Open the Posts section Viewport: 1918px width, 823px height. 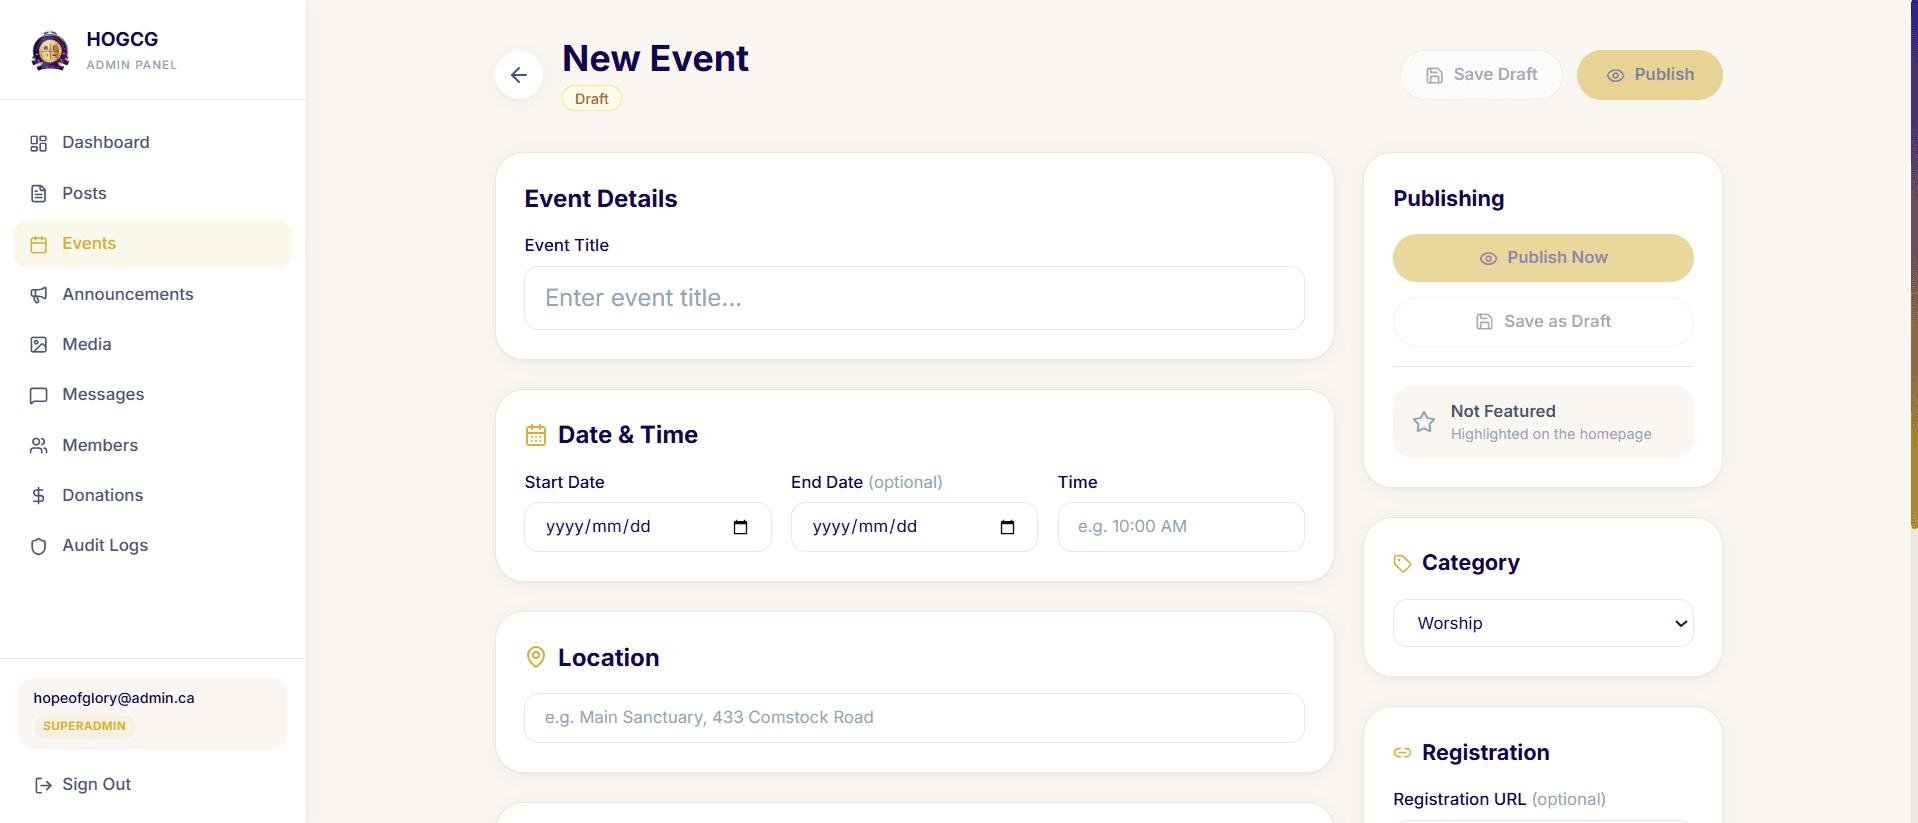pos(153,193)
